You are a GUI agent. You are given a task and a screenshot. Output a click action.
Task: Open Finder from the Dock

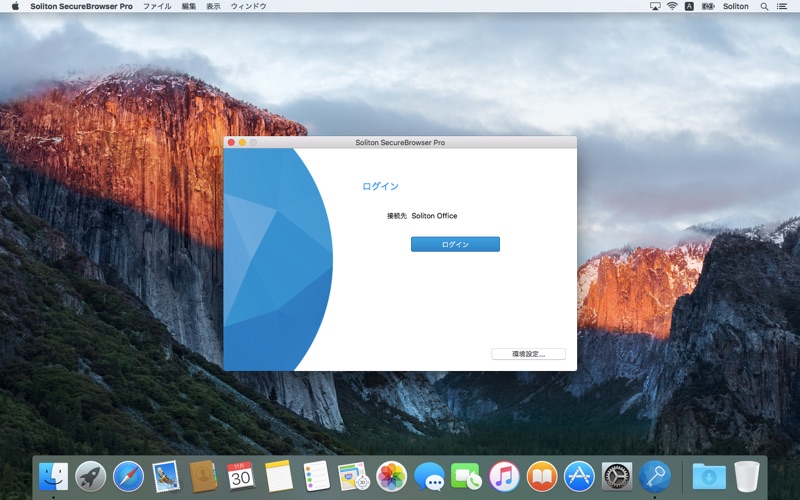pos(54,477)
